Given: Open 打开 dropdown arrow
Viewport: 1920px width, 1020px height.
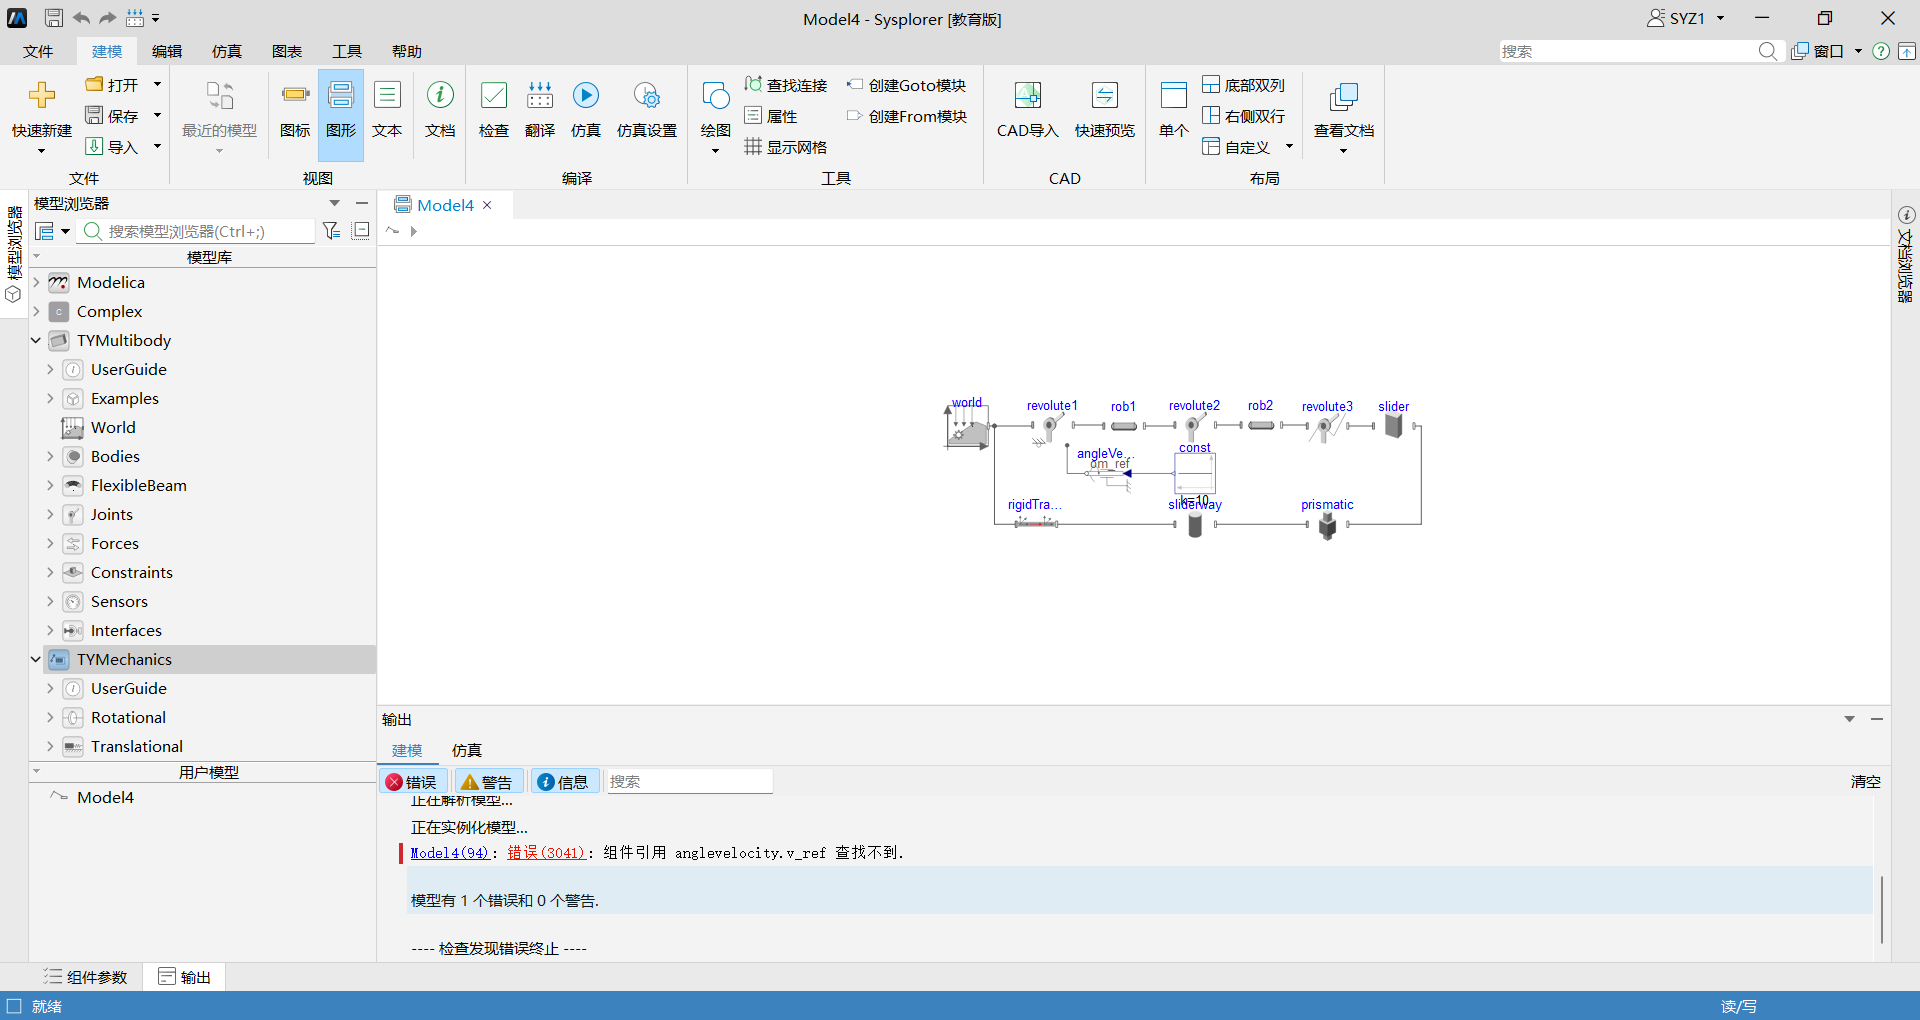Looking at the screenshot, I should [157, 85].
